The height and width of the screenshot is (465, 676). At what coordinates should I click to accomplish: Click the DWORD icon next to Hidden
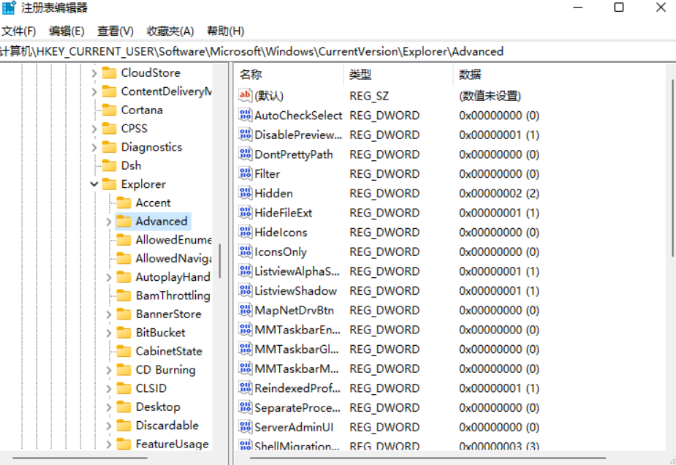click(x=246, y=193)
